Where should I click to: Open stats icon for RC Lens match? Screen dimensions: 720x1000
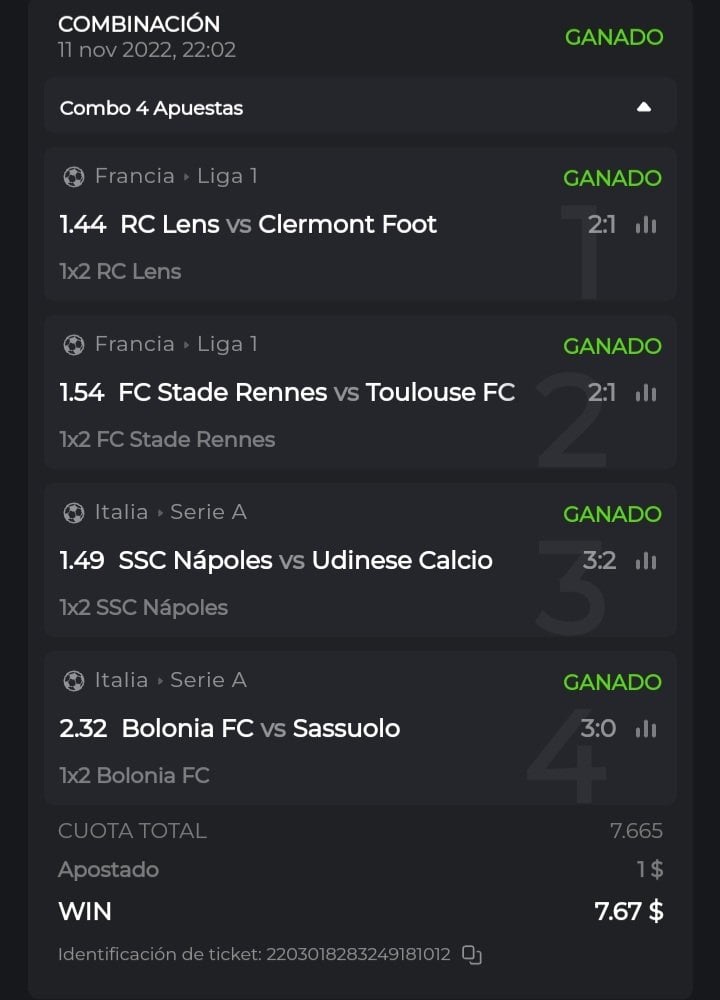(646, 225)
